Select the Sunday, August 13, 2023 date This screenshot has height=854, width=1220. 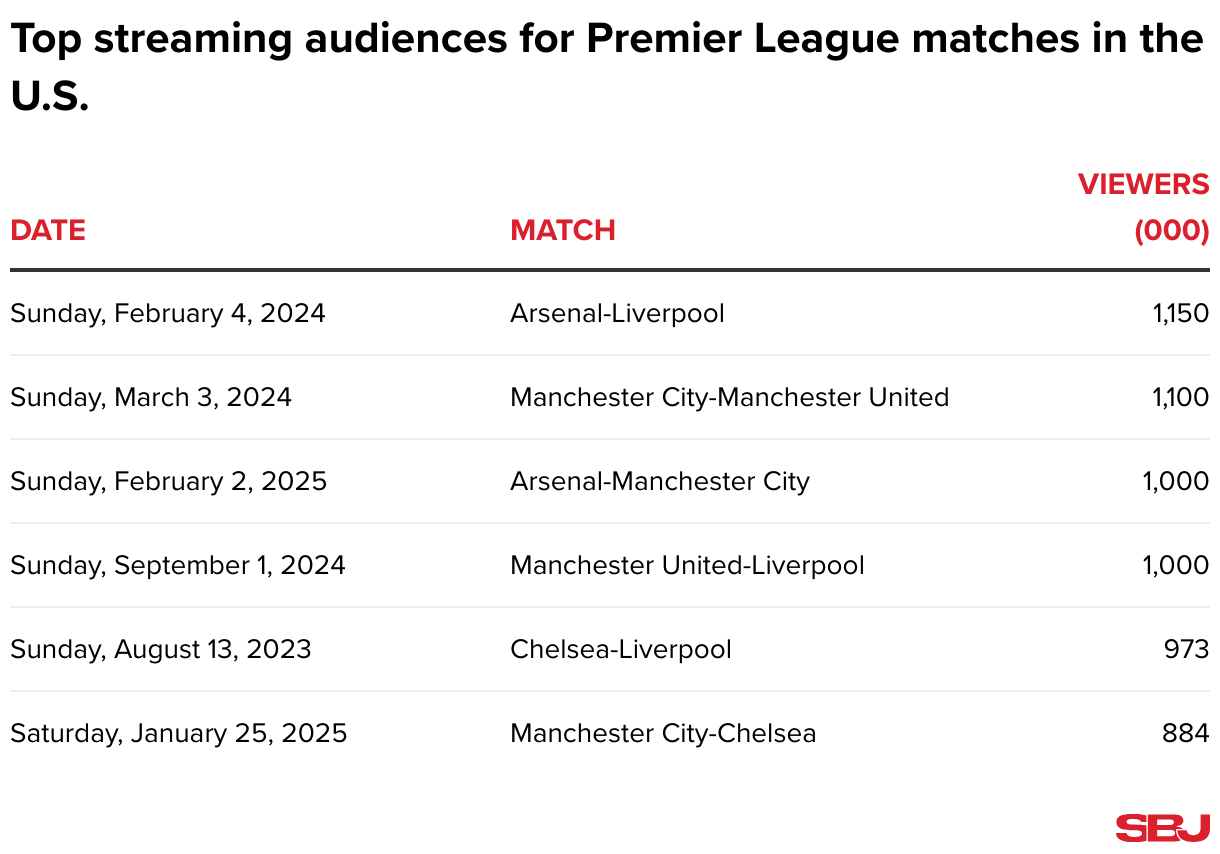161,649
